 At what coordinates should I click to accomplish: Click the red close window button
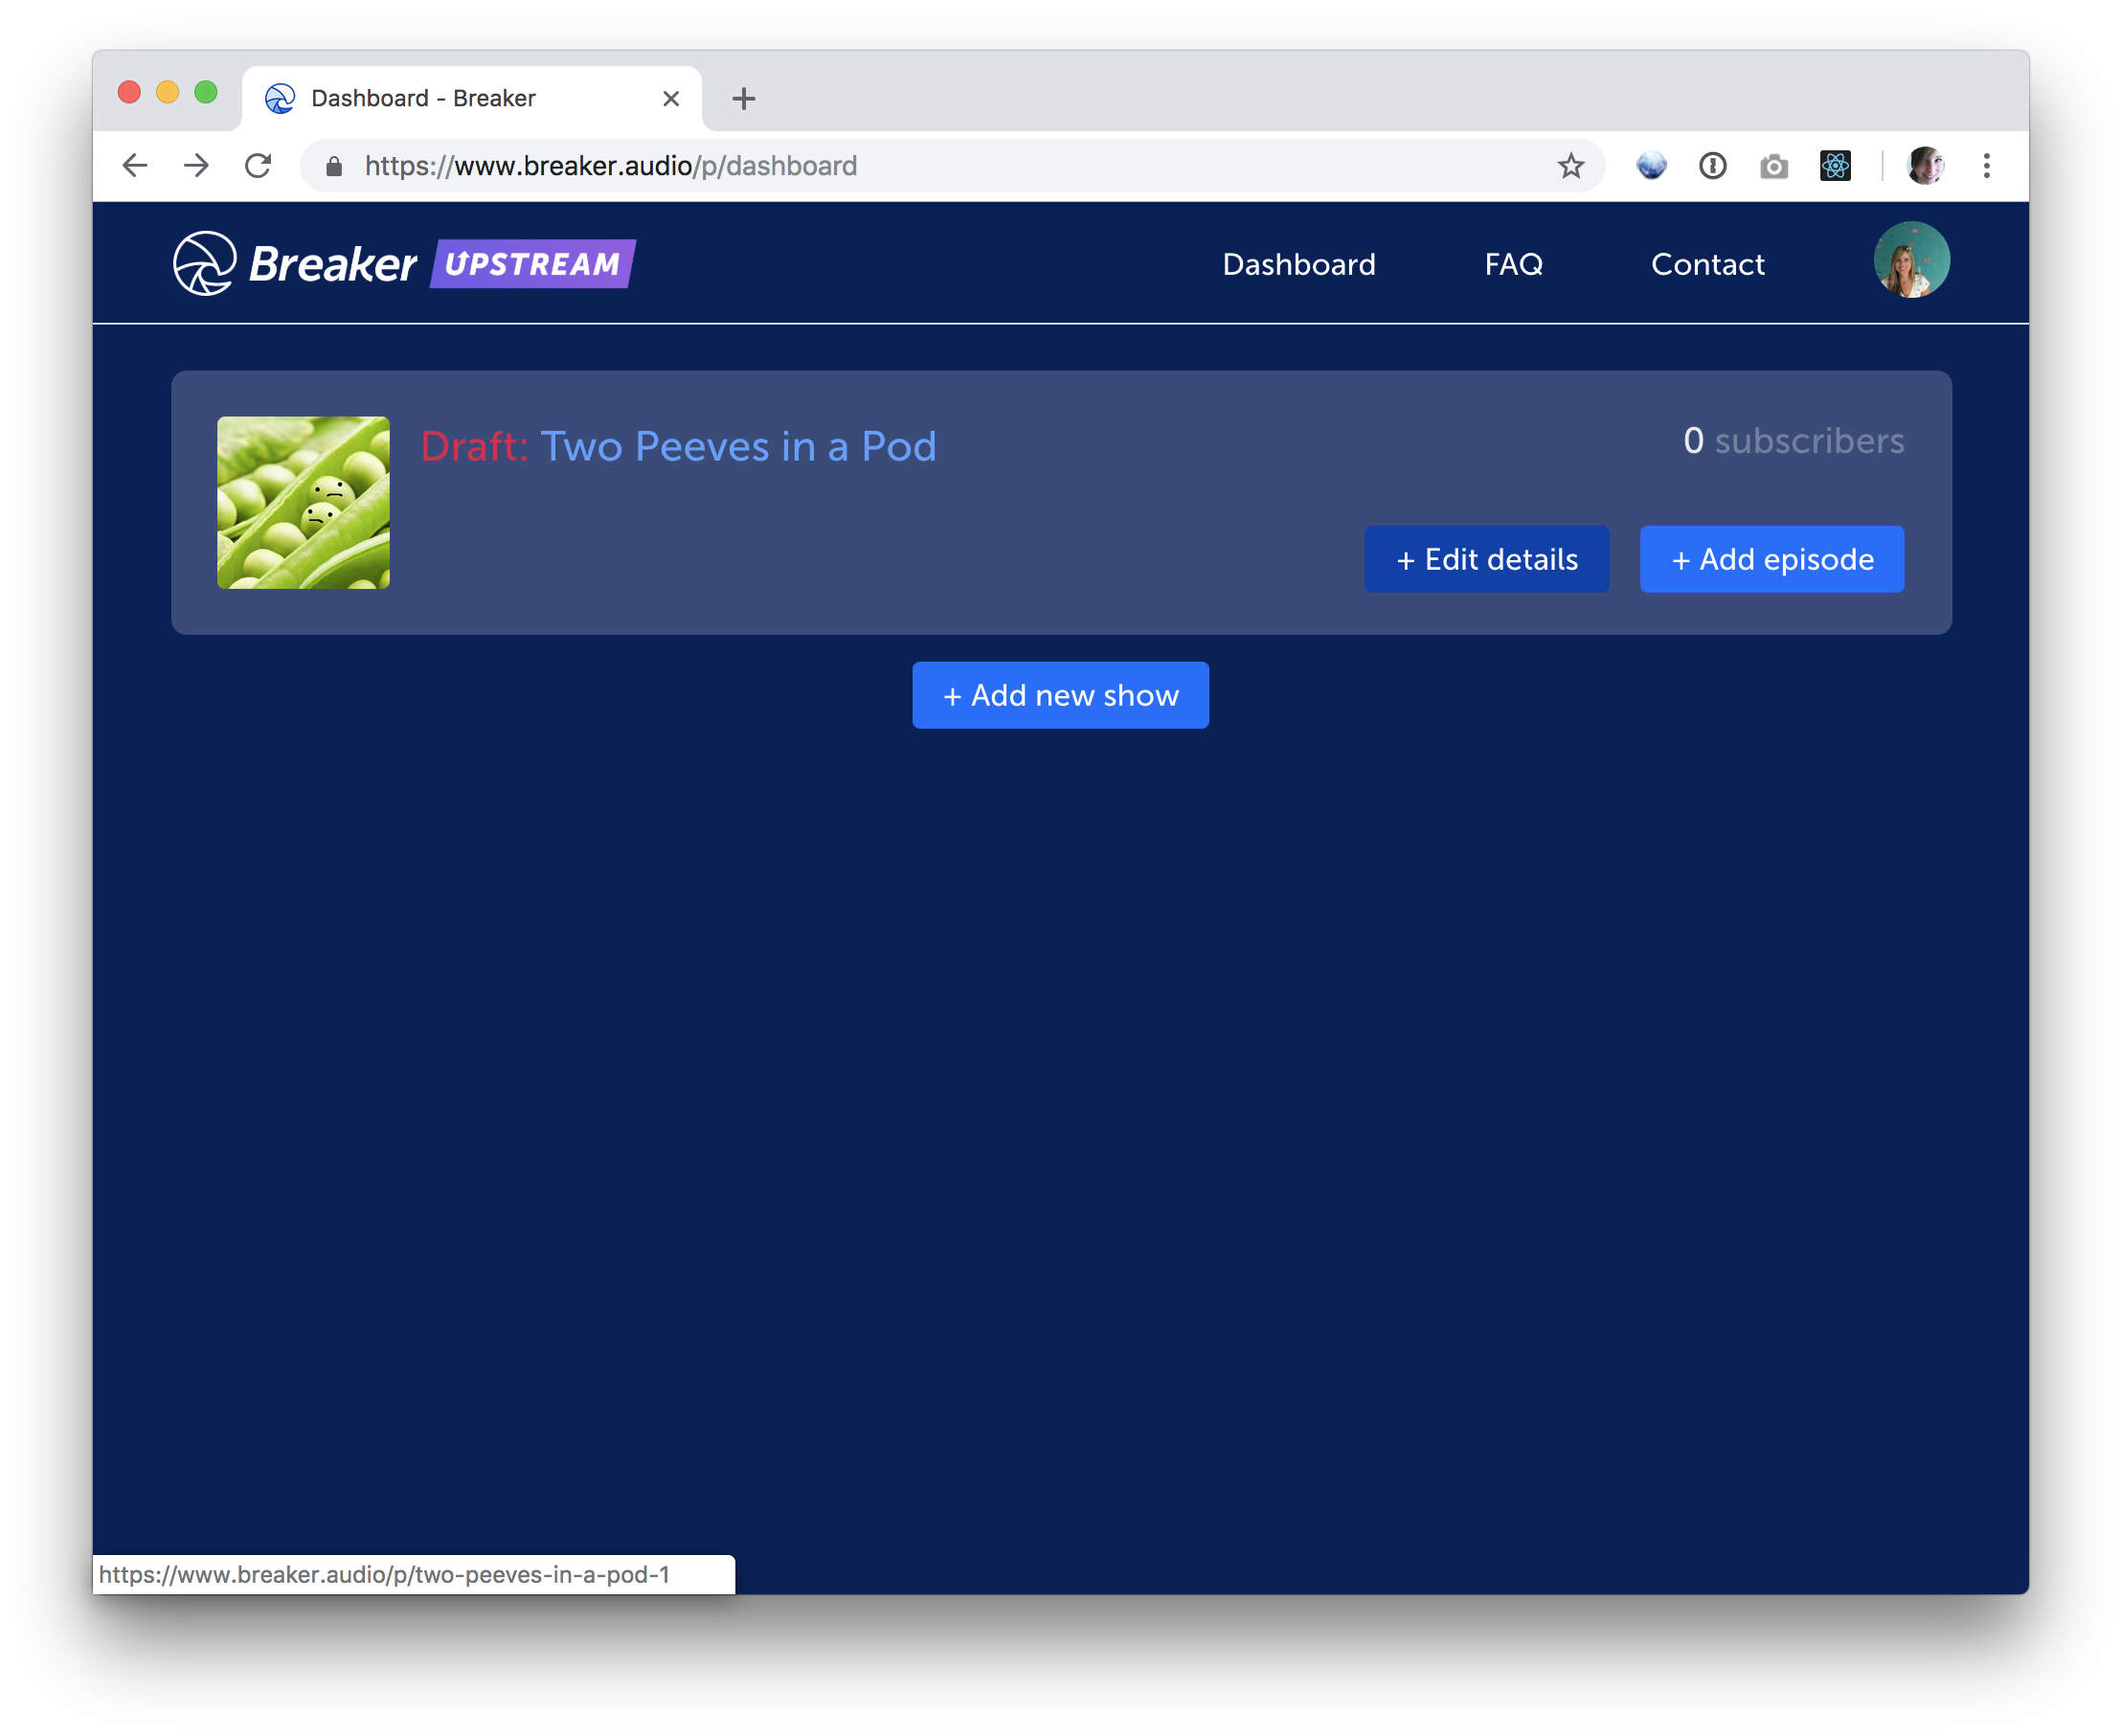(x=129, y=92)
